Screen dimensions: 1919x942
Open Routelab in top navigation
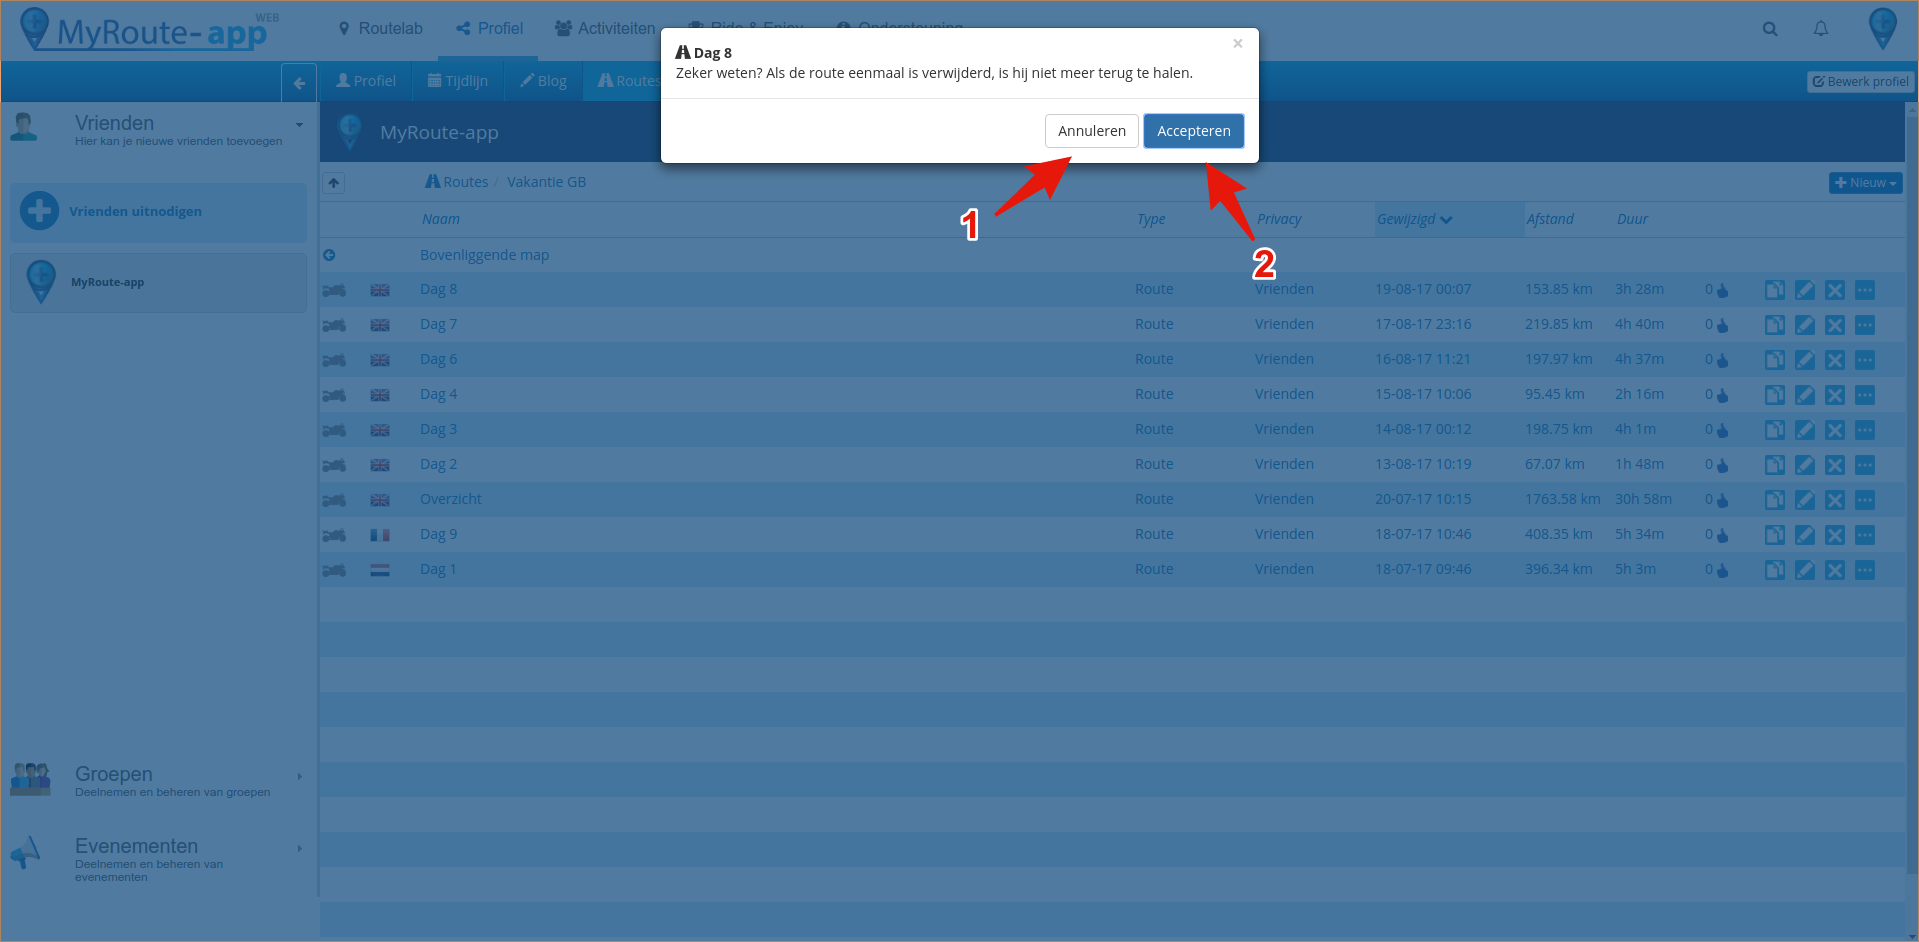(x=380, y=28)
